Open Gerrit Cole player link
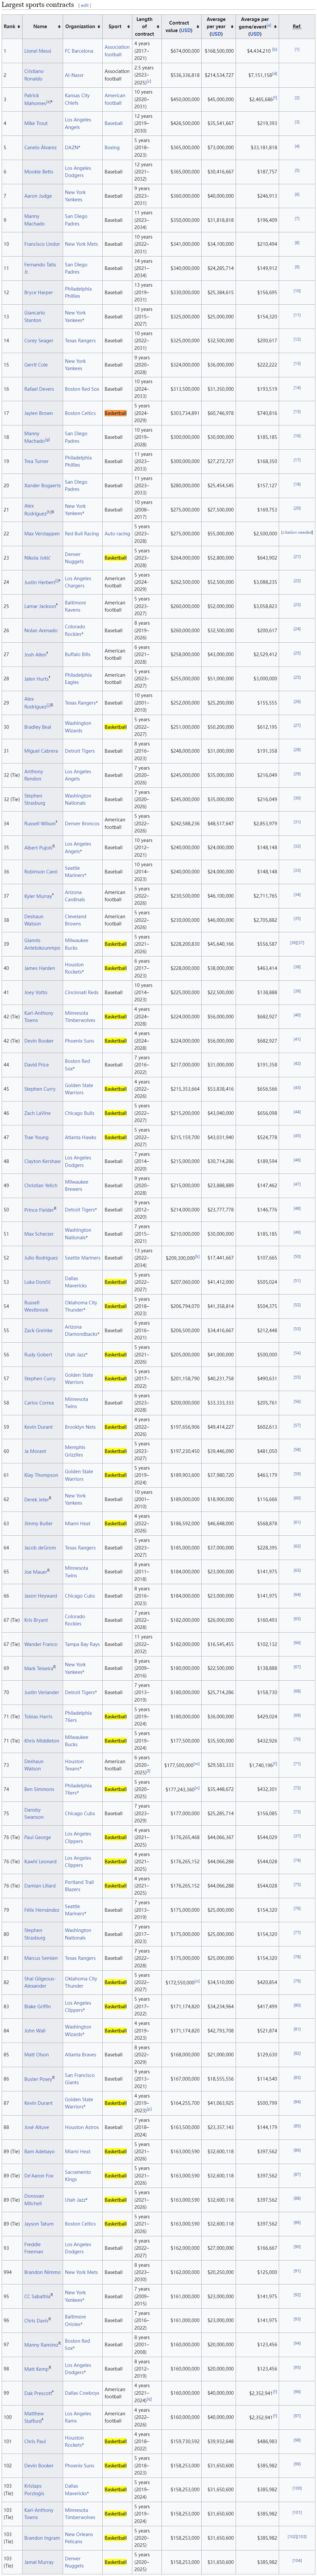 (x=36, y=365)
